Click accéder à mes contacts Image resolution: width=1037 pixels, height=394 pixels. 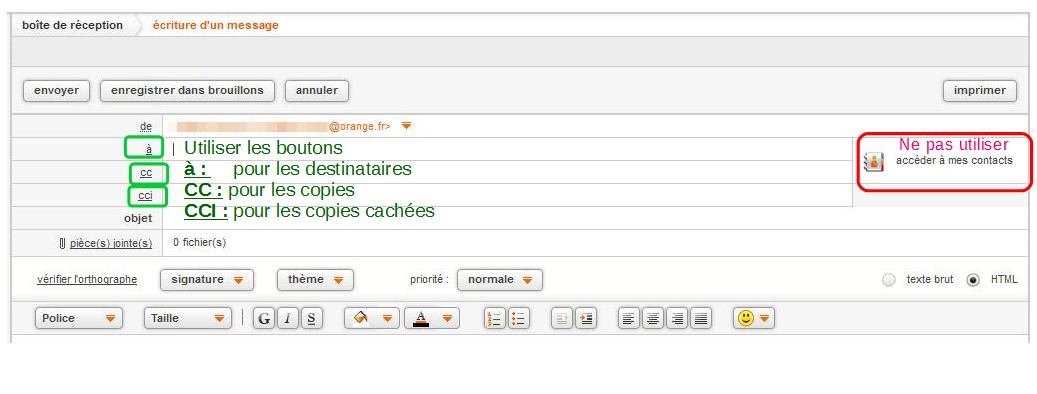pyautogui.click(x=954, y=161)
